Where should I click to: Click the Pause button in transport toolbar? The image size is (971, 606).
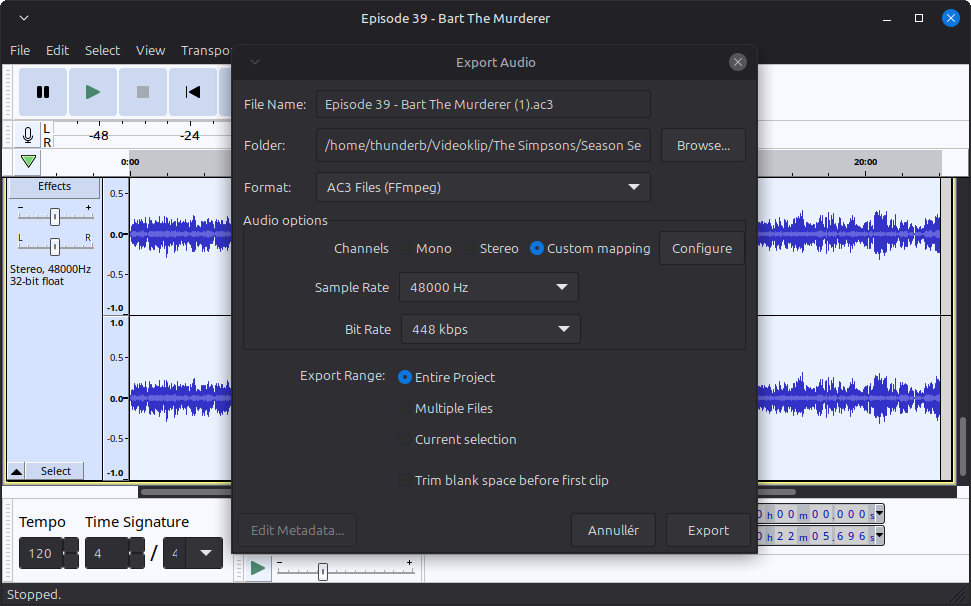point(43,92)
